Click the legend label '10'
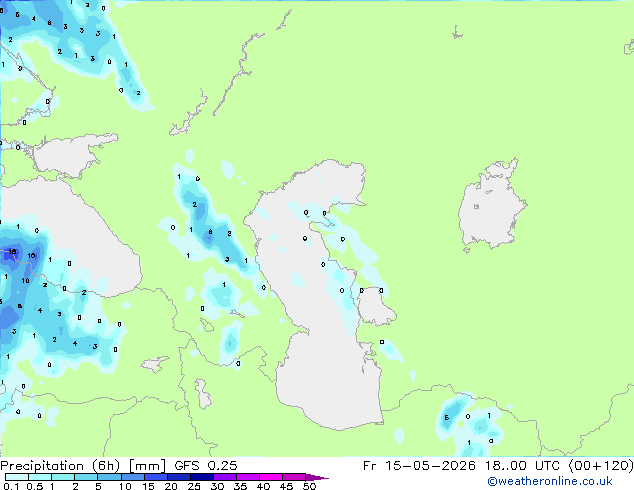 pos(125,486)
